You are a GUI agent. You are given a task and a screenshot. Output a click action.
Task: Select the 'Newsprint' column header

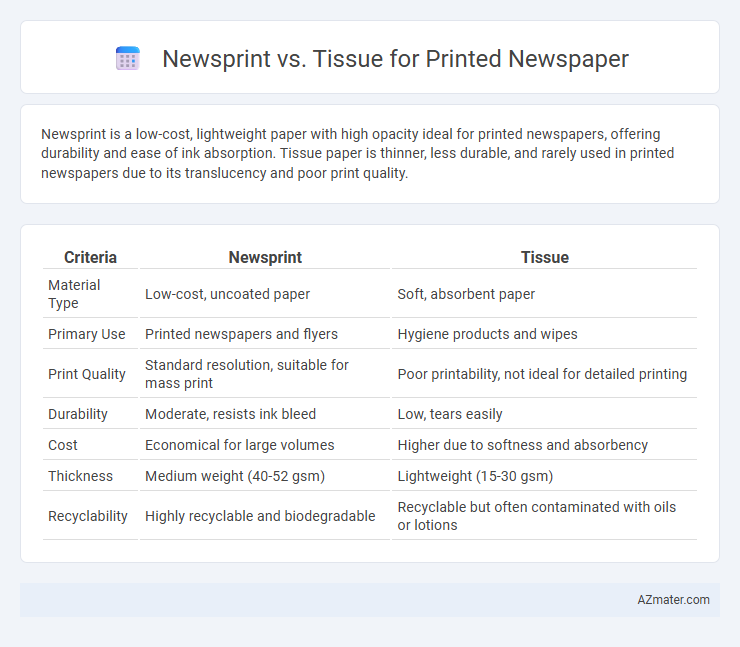click(x=265, y=257)
